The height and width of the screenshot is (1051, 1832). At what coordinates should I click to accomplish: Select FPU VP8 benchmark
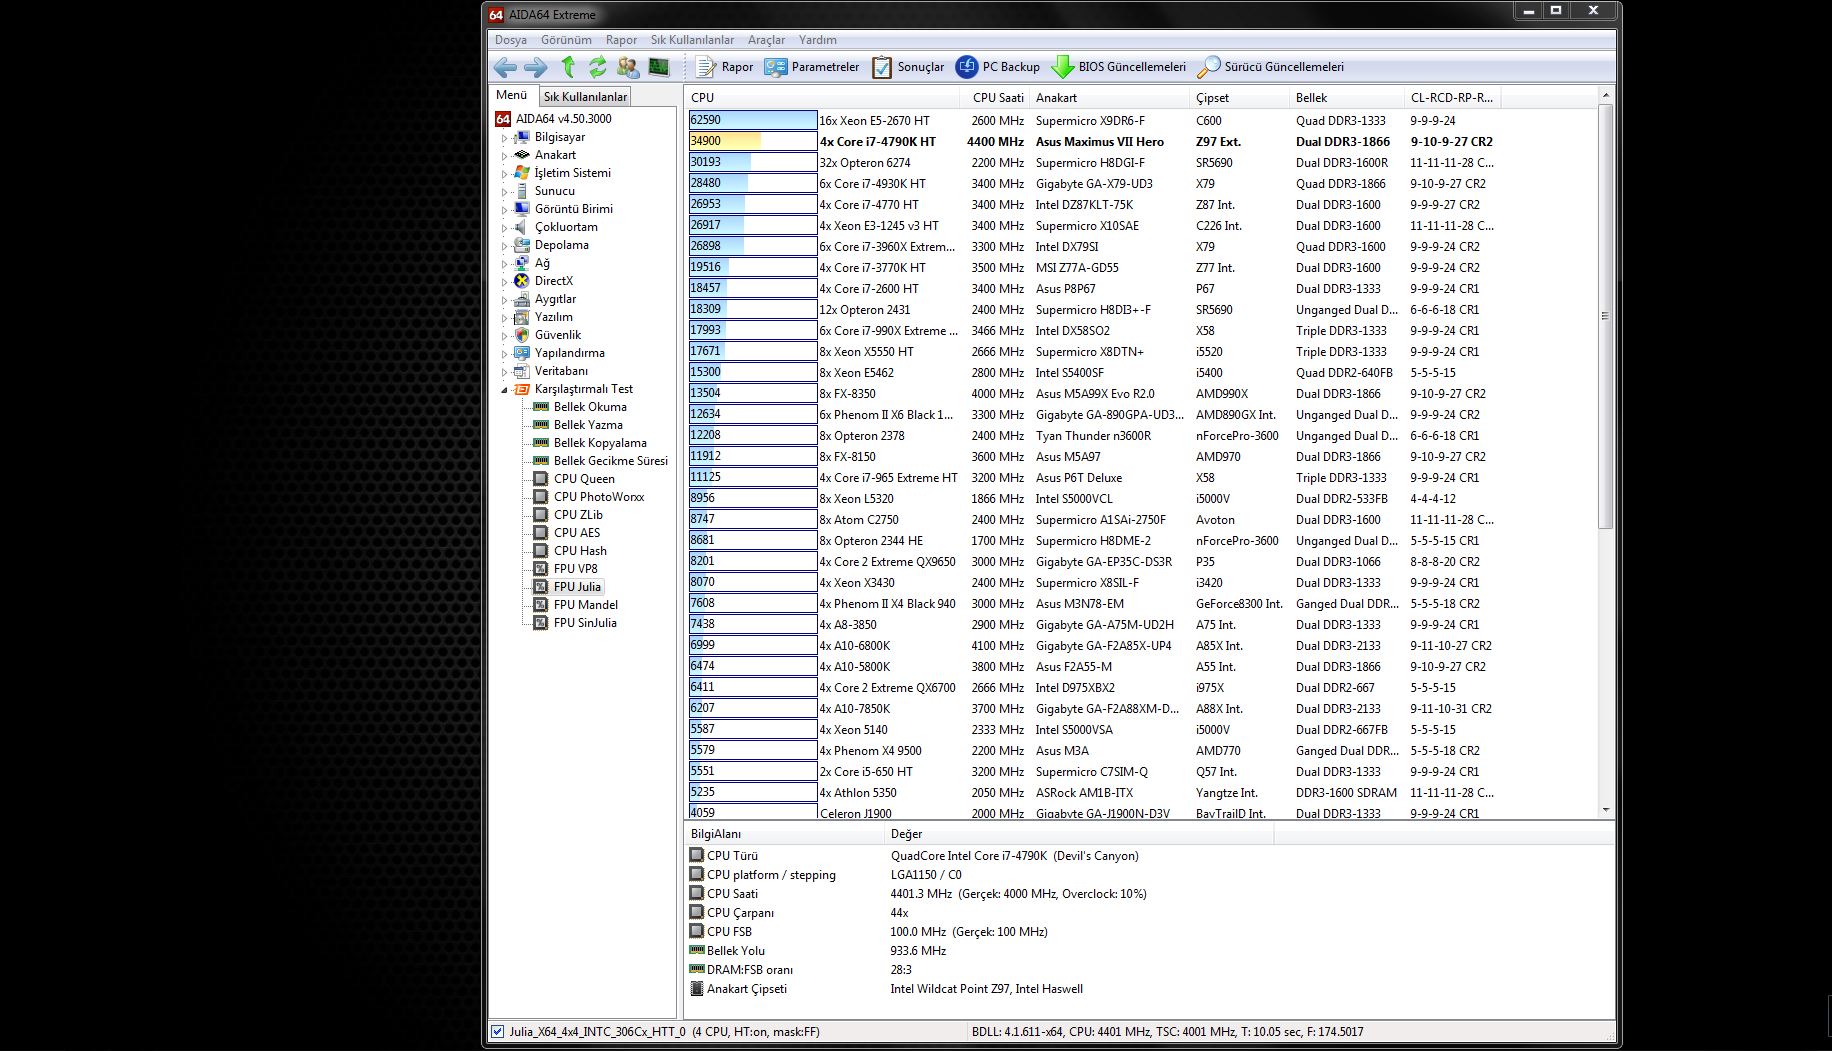pyautogui.click(x=575, y=569)
